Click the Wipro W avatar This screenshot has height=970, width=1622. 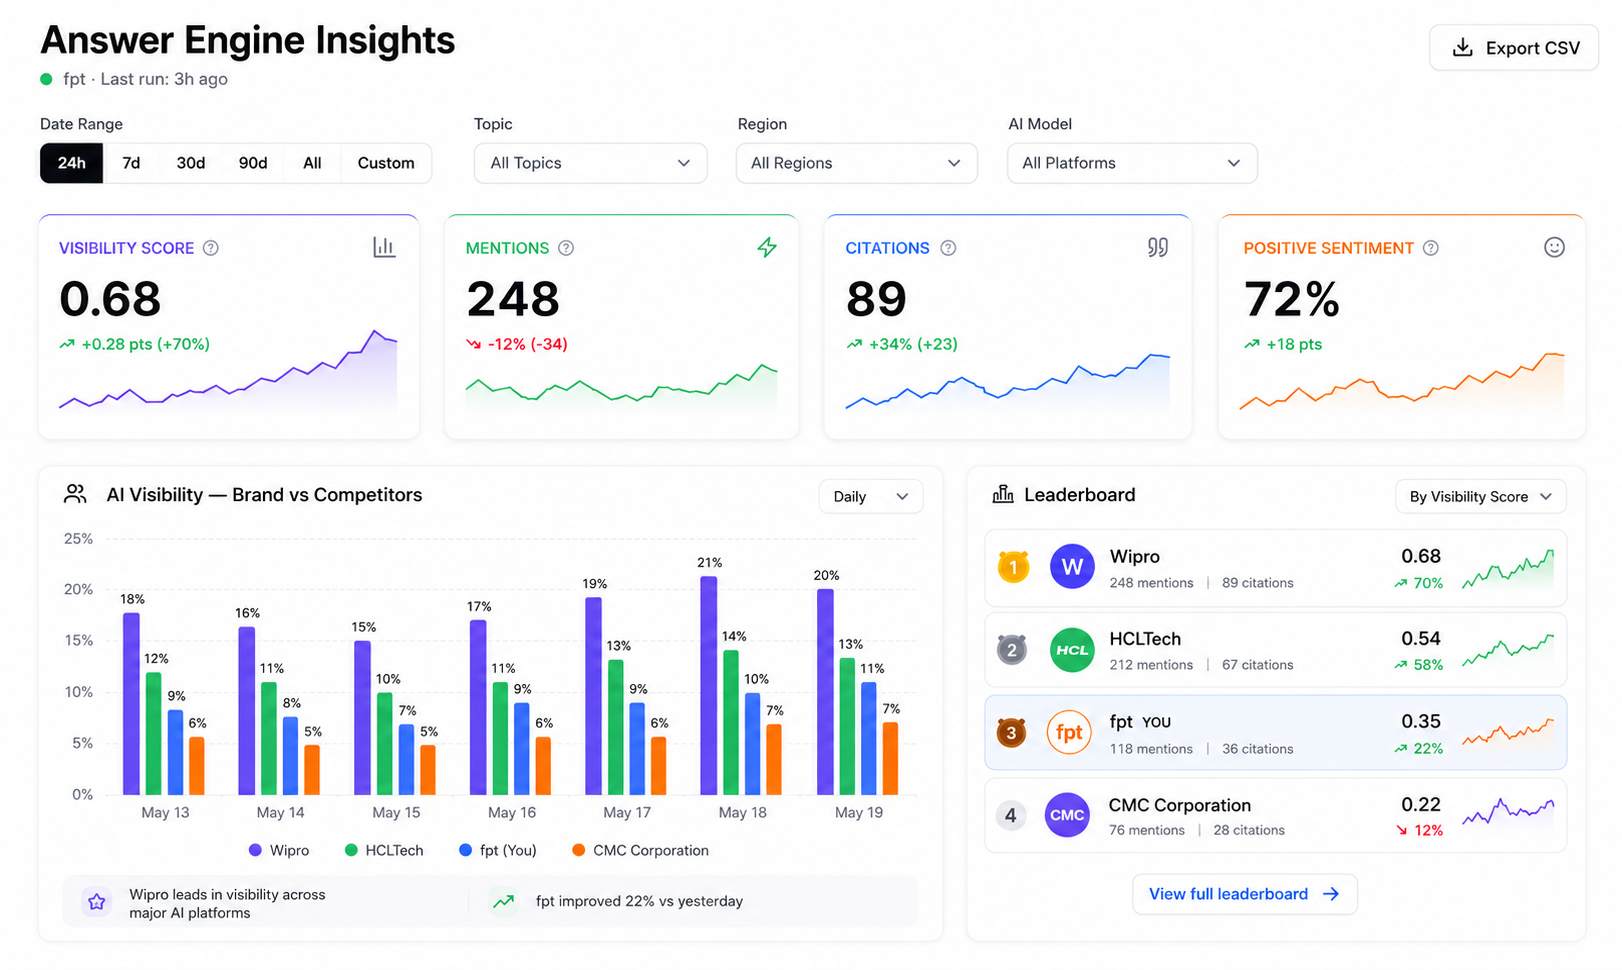pyautogui.click(x=1072, y=567)
